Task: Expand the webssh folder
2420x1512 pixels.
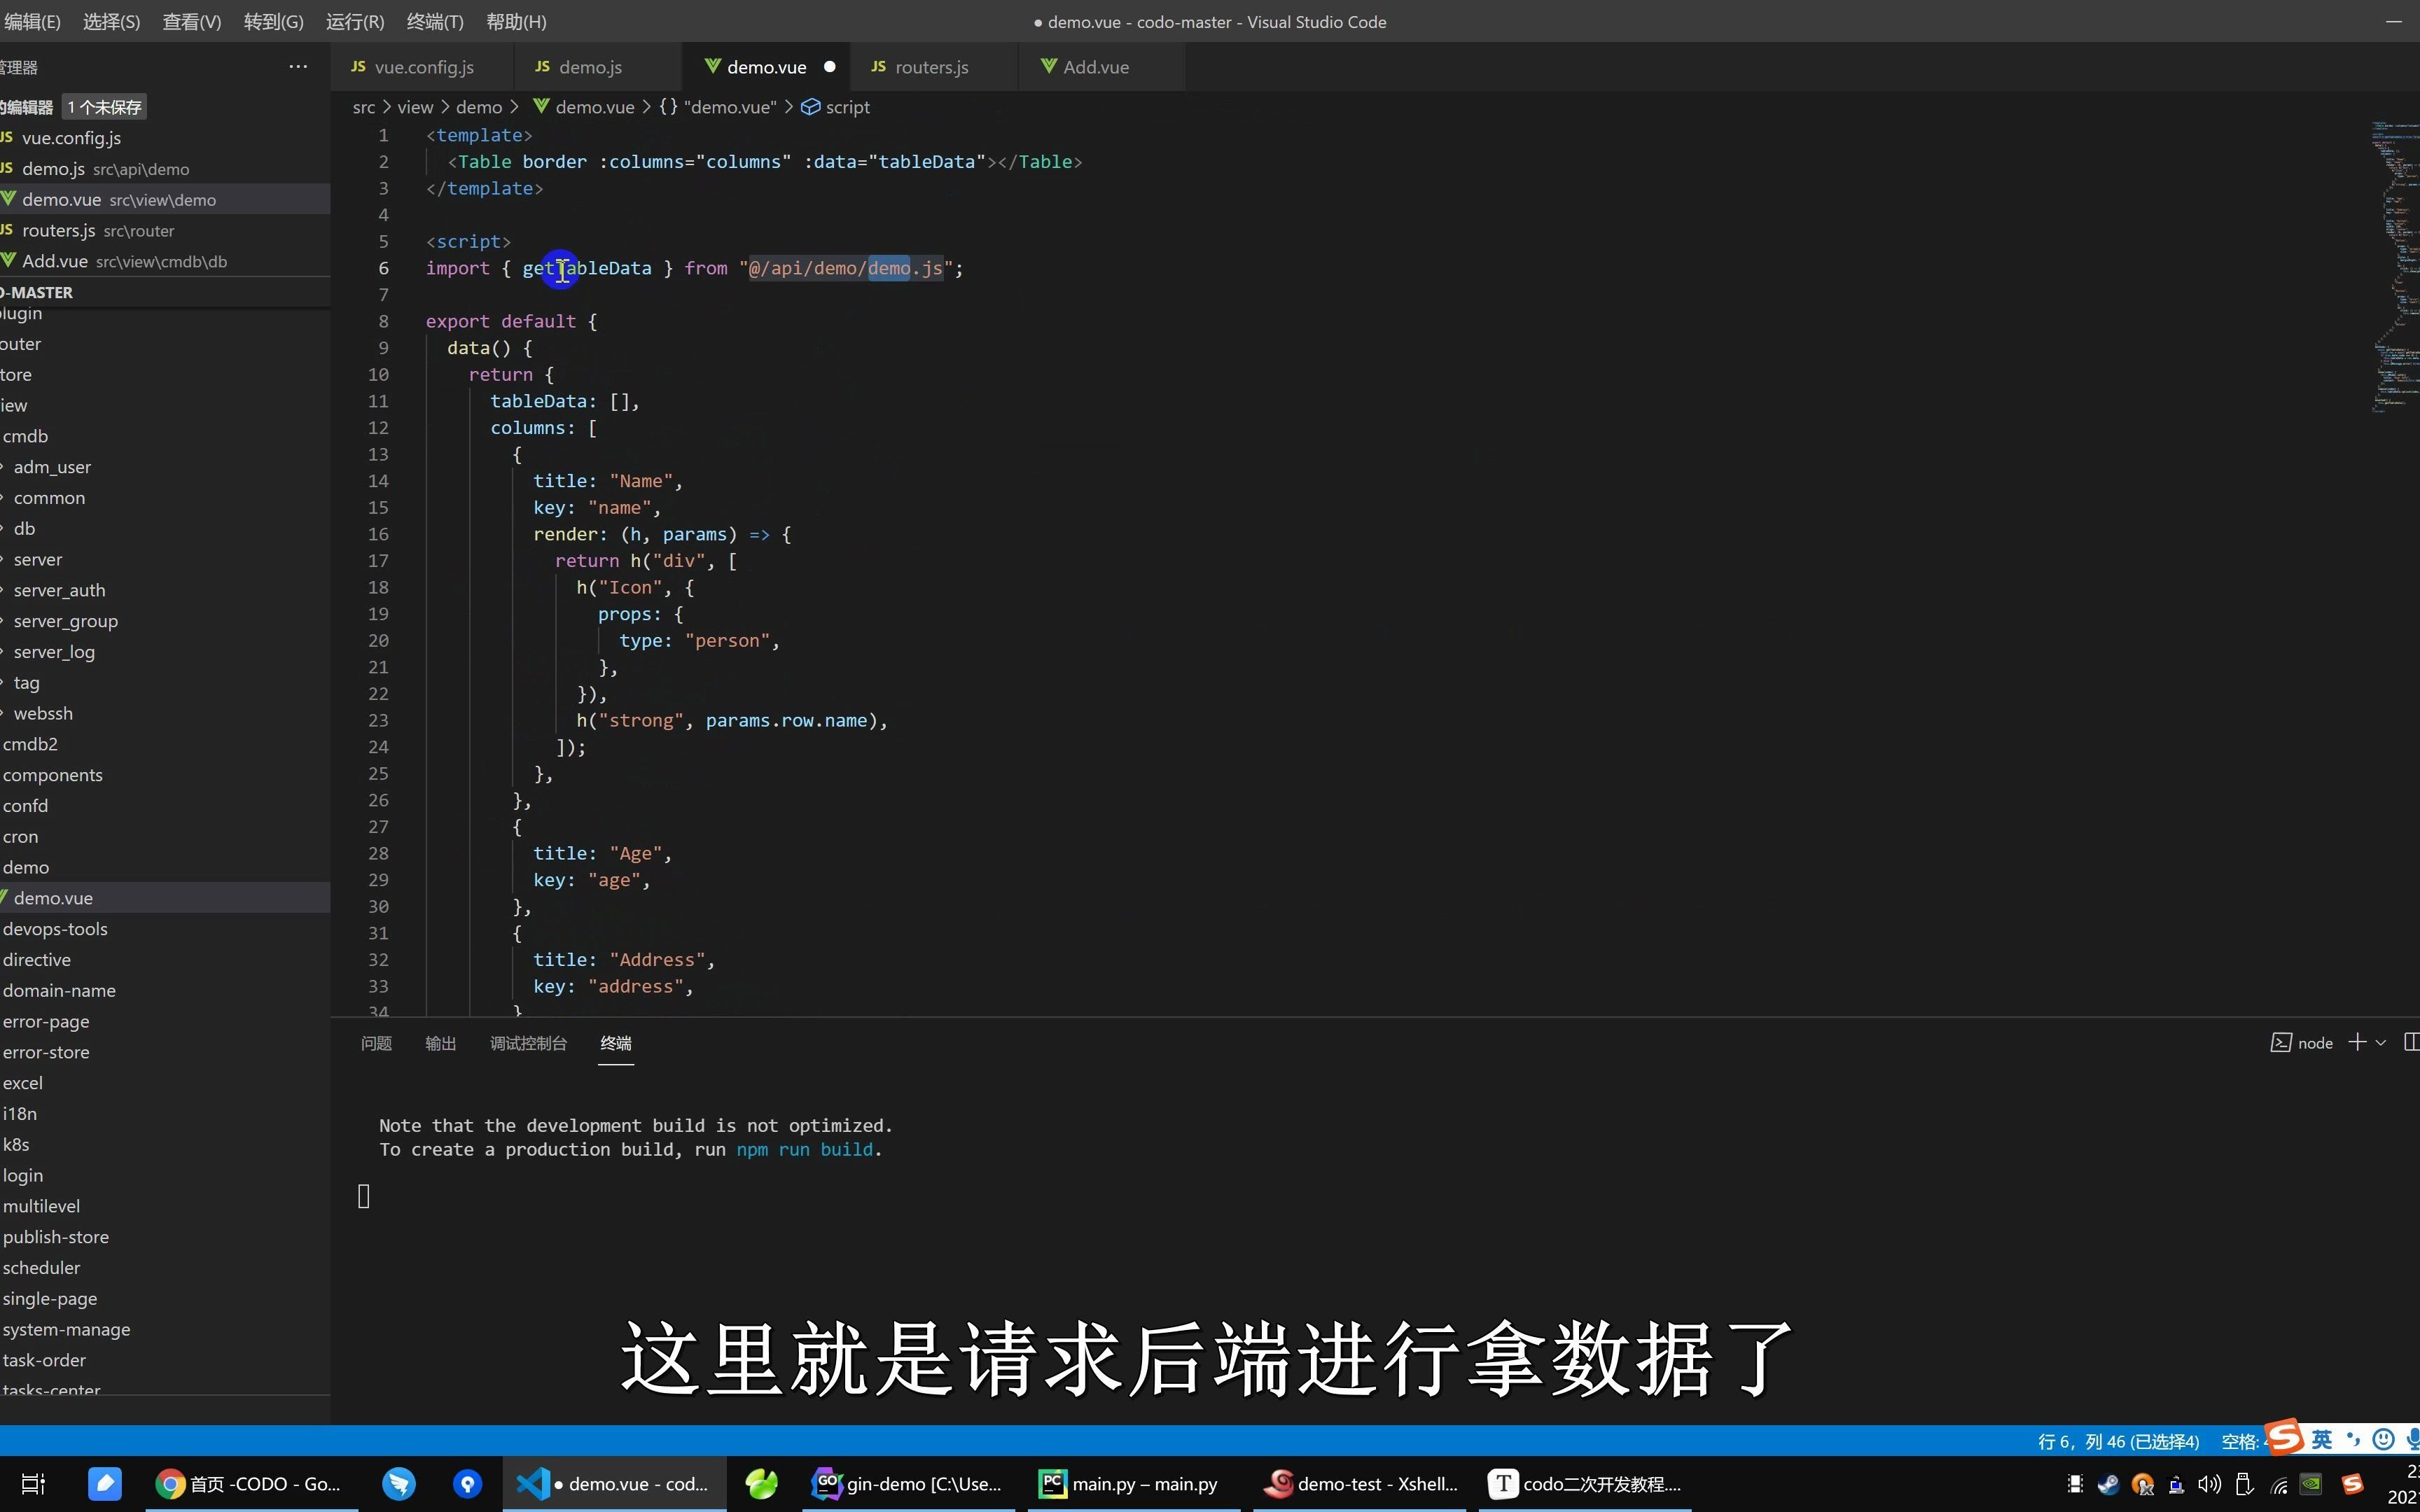Action: pyautogui.click(x=43, y=713)
